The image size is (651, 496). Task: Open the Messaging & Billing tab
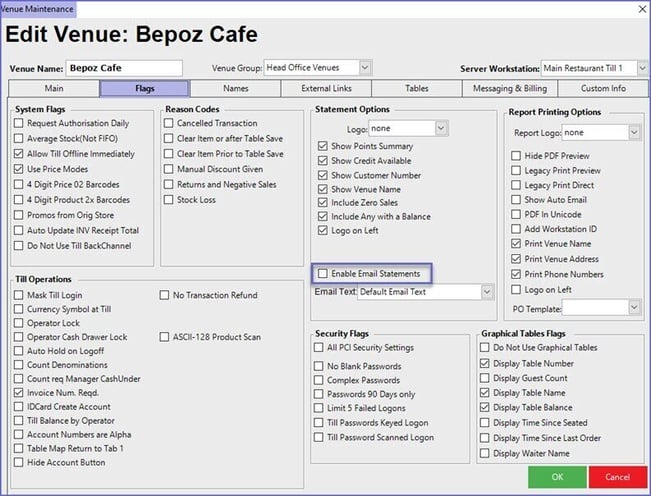[x=513, y=88]
